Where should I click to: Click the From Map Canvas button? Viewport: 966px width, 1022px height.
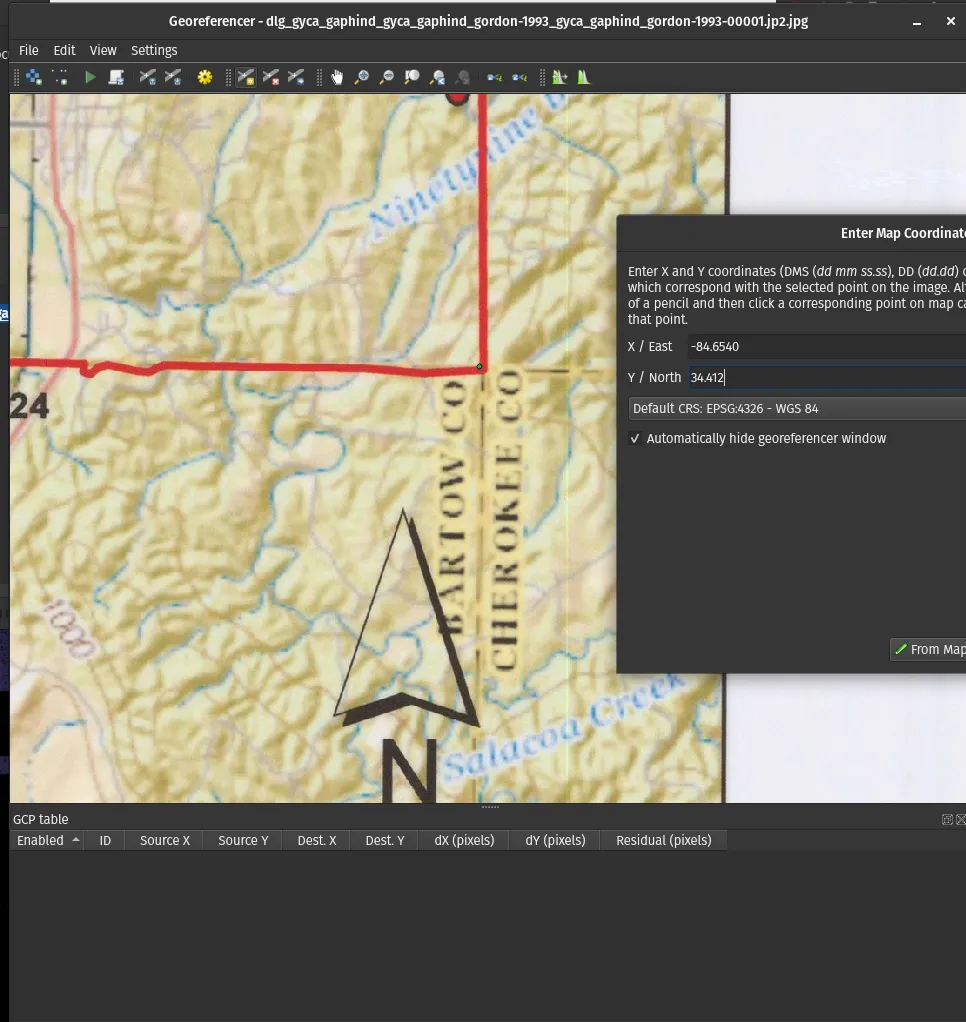[x=929, y=649]
